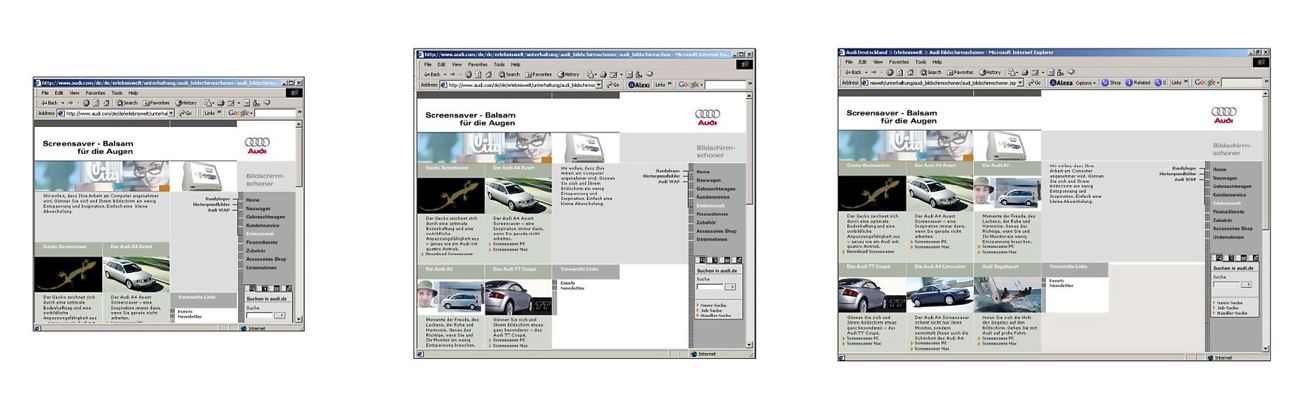
Task: Click the Gebrauchtwagen nav link in the middle window
Action: coord(716,188)
